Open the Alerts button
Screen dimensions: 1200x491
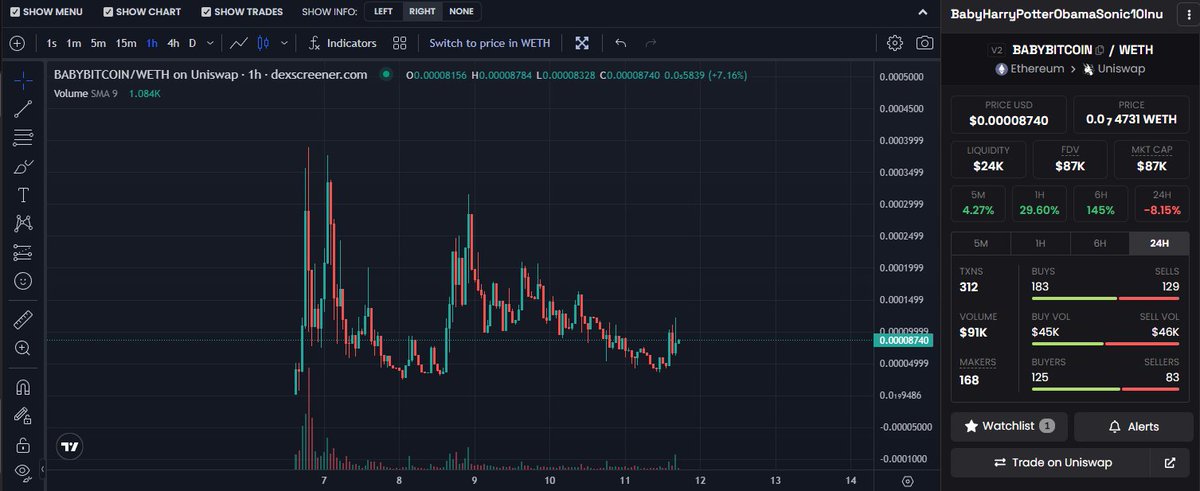pyautogui.click(x=1134, y=426)
